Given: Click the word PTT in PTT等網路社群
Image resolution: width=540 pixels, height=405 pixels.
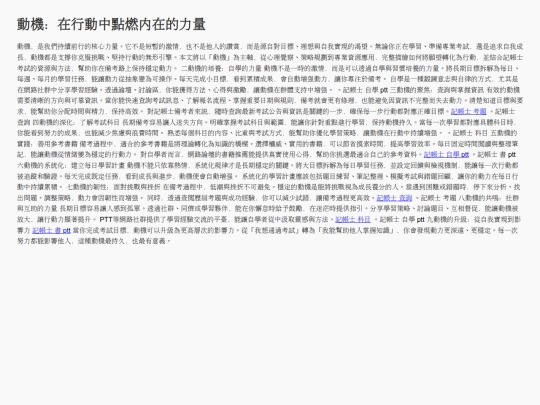Looking at the screenshot, I should [106, 219].
